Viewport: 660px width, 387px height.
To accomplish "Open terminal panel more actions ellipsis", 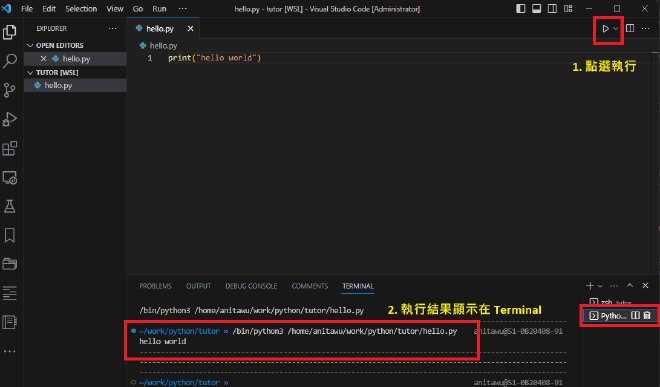I will (614, 286).
